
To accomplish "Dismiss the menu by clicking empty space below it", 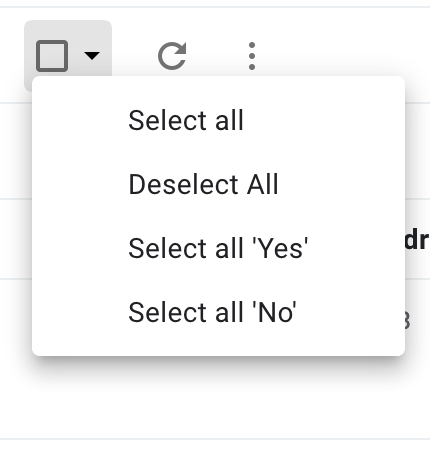I will tap(215, 400).
